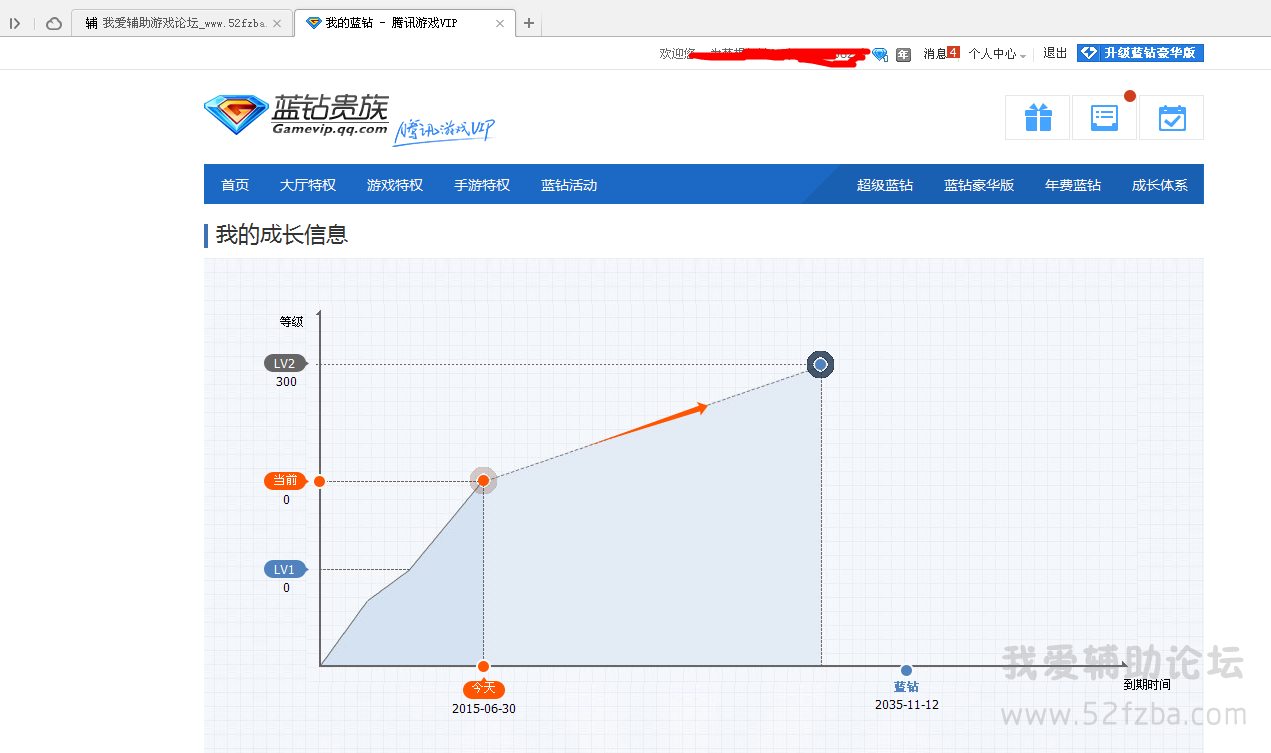
Task: Click the cloud icon in browser bar
Action: pyautogui.click(x=54, y=23)
